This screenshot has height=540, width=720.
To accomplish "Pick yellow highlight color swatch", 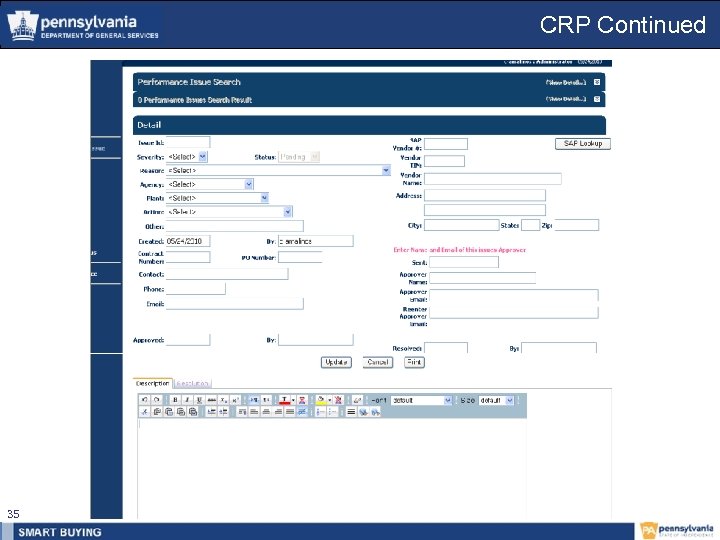I will point(321,400).
